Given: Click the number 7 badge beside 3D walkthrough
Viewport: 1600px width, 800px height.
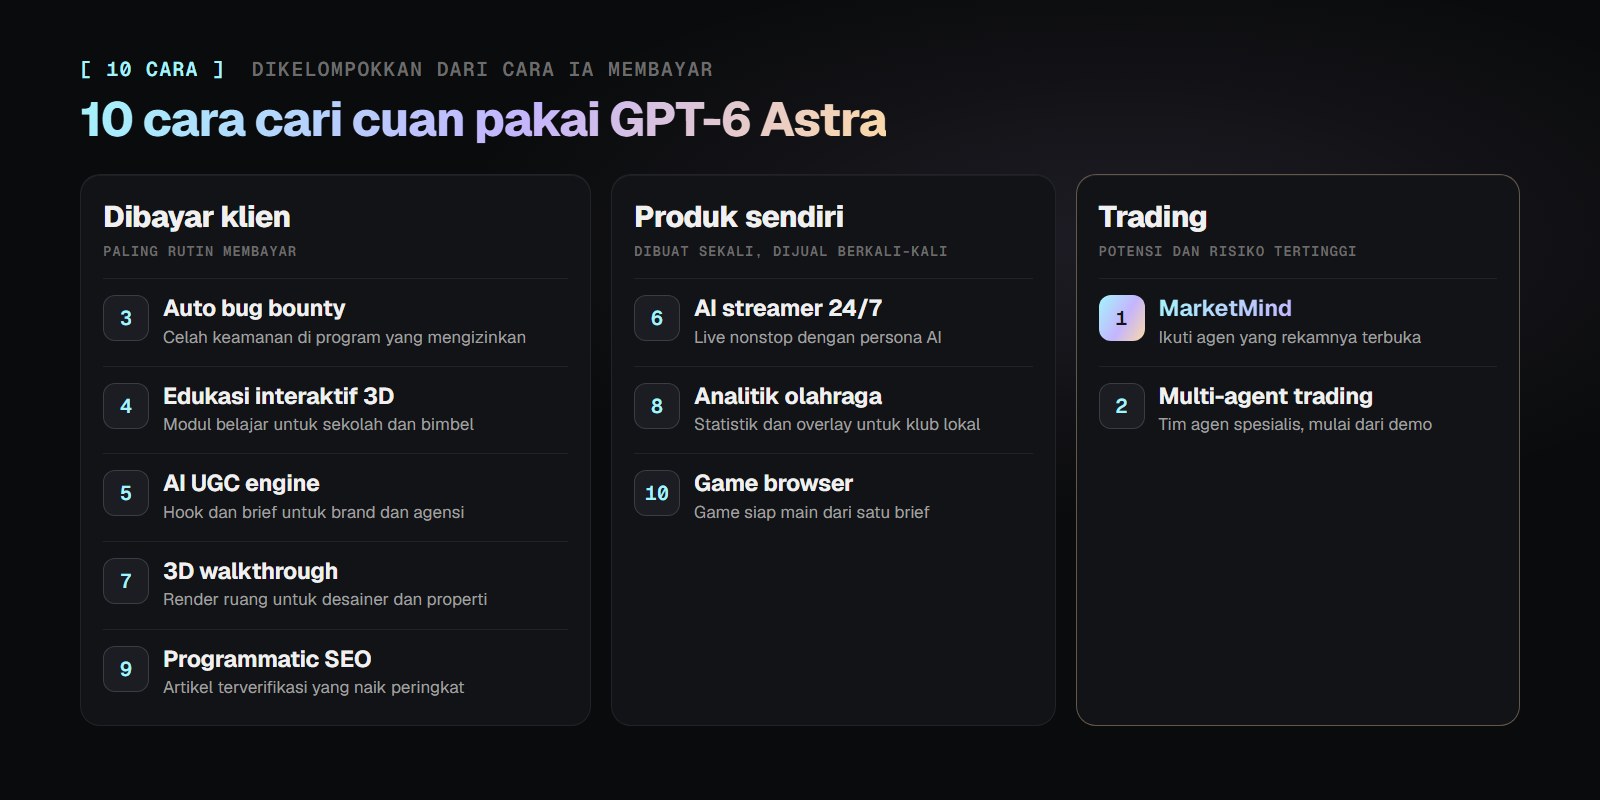Looking at the screenshot, I should 126,581.
